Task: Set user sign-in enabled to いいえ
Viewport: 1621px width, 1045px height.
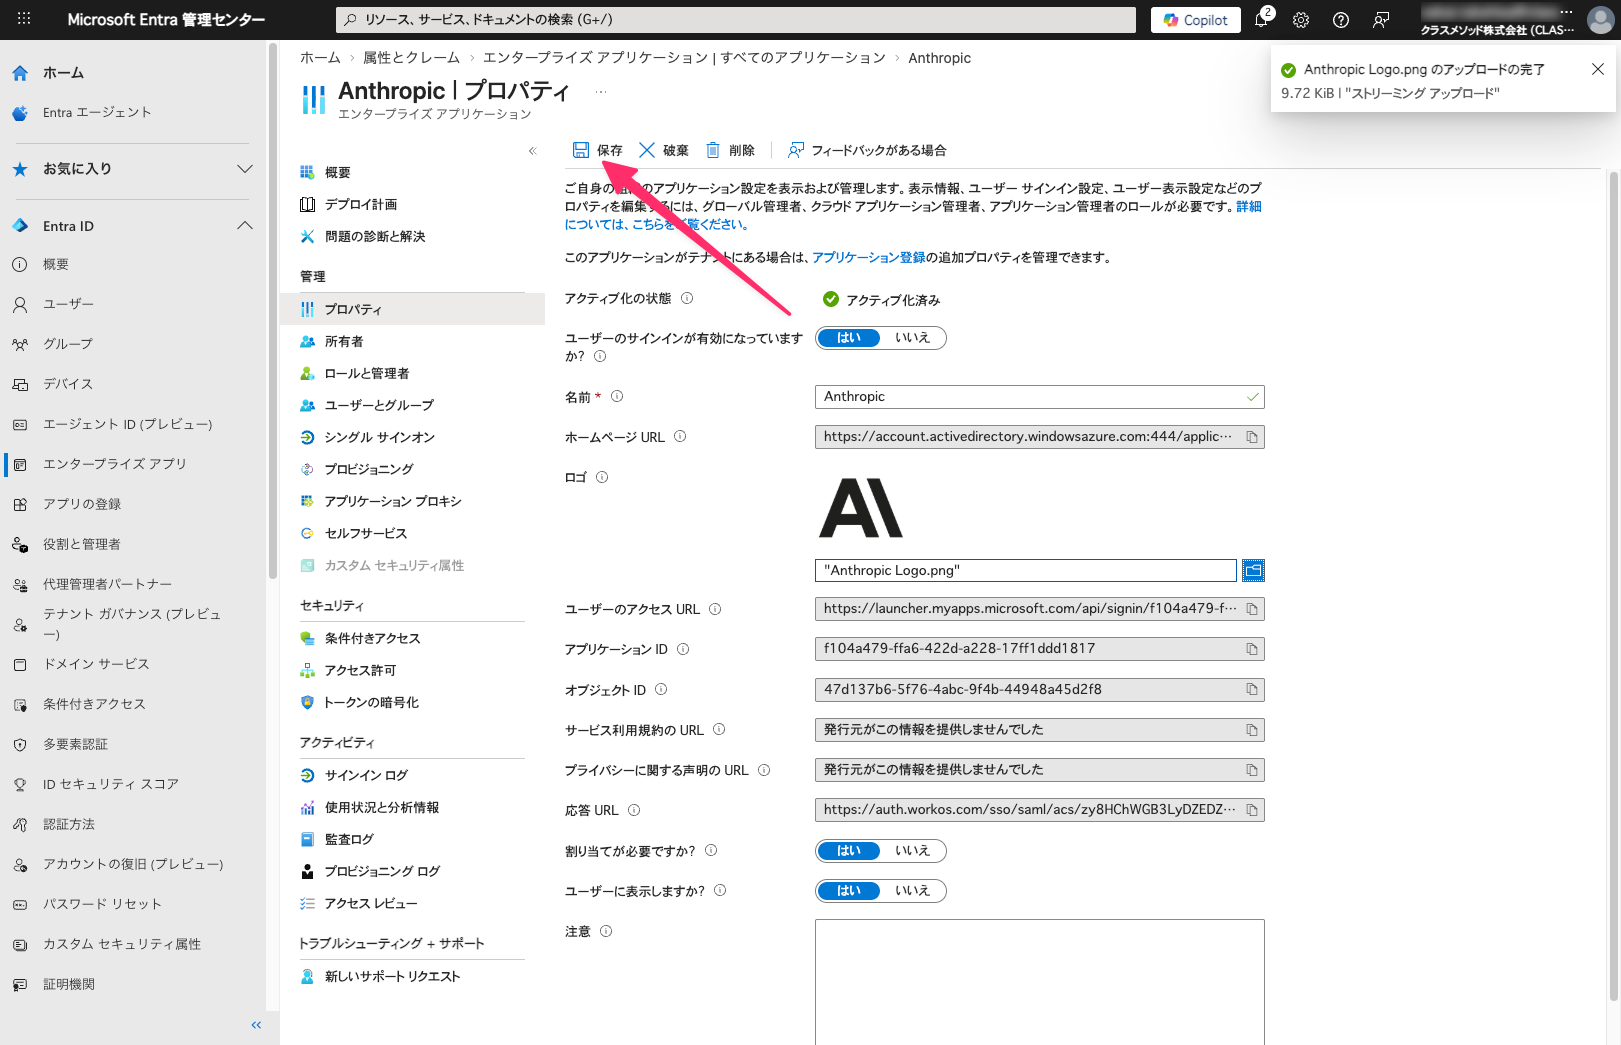Action: point(912,338)
